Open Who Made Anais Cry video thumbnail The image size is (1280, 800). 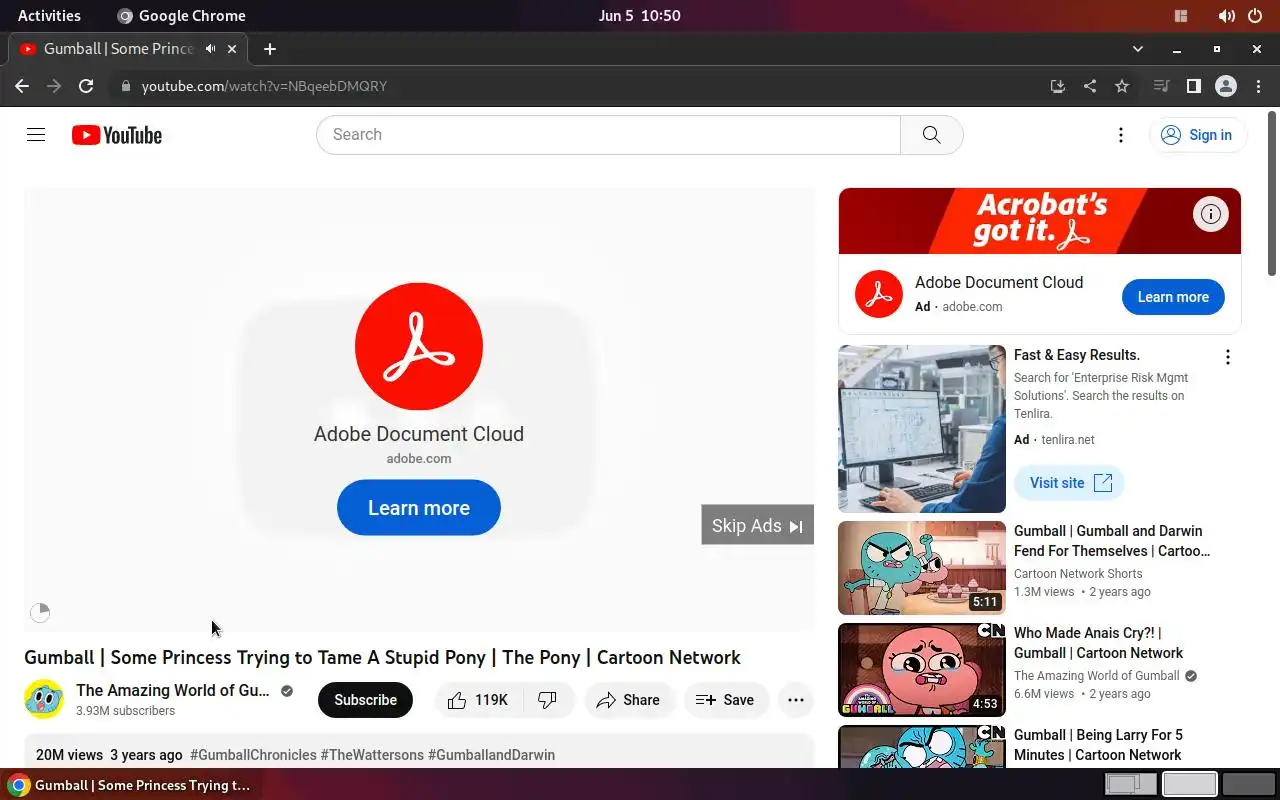(922, 670)
